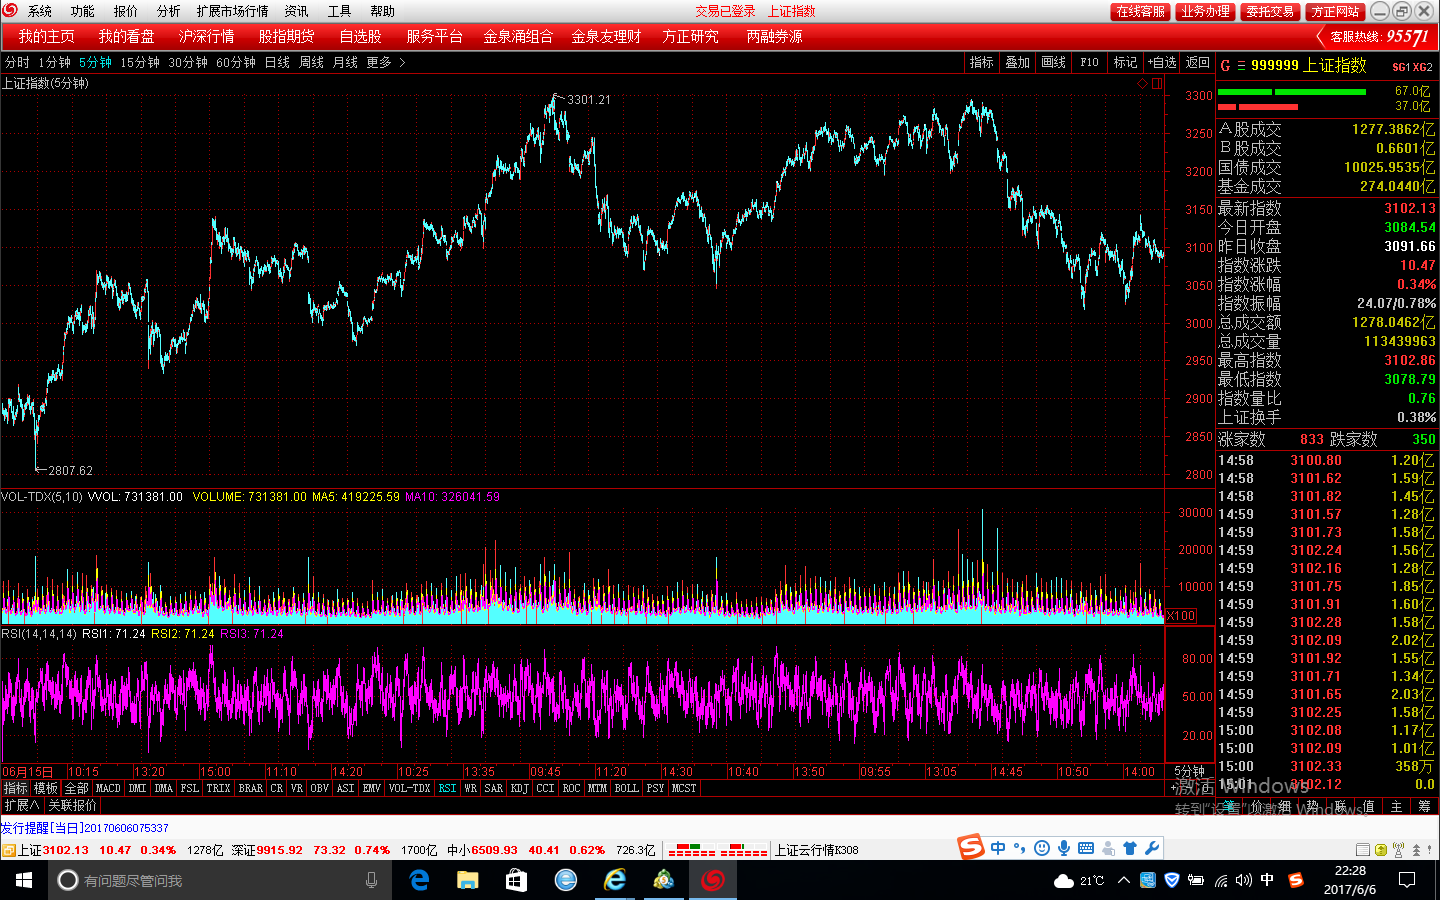Click the 叠加 overlay toolbar button
This screenshot has height=900, width=1440.
click(1018, 62)
